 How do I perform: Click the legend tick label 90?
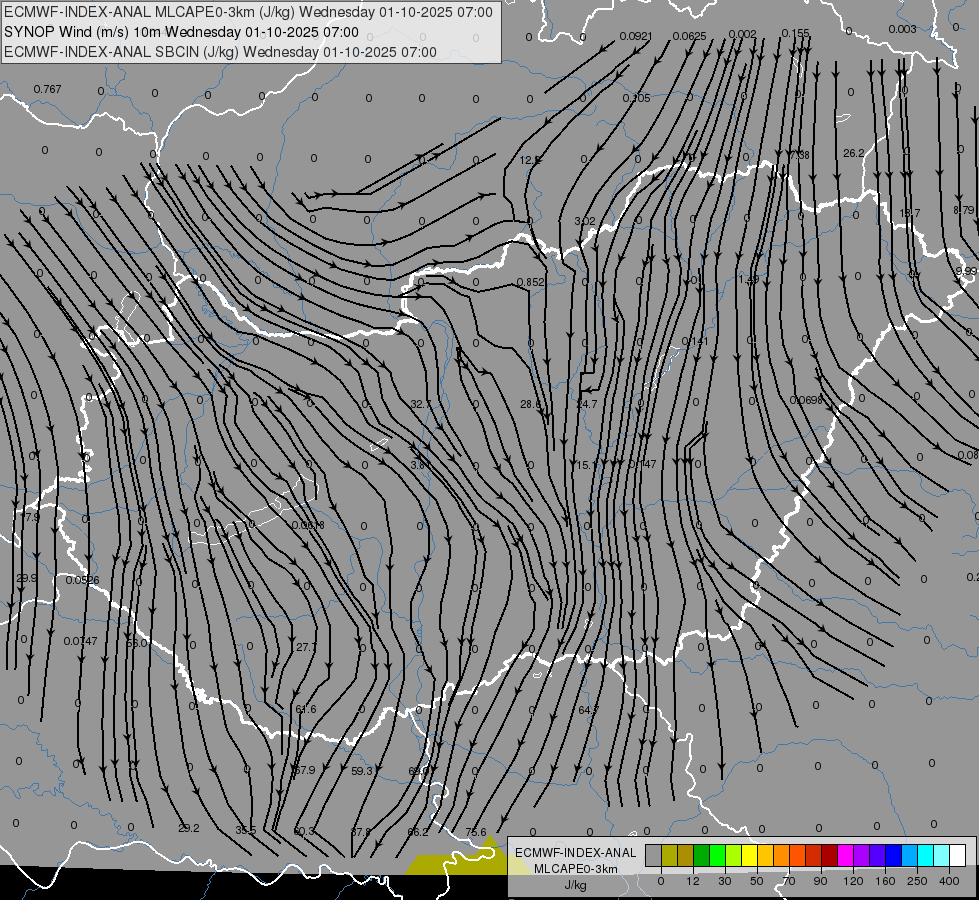coord(820,881)
